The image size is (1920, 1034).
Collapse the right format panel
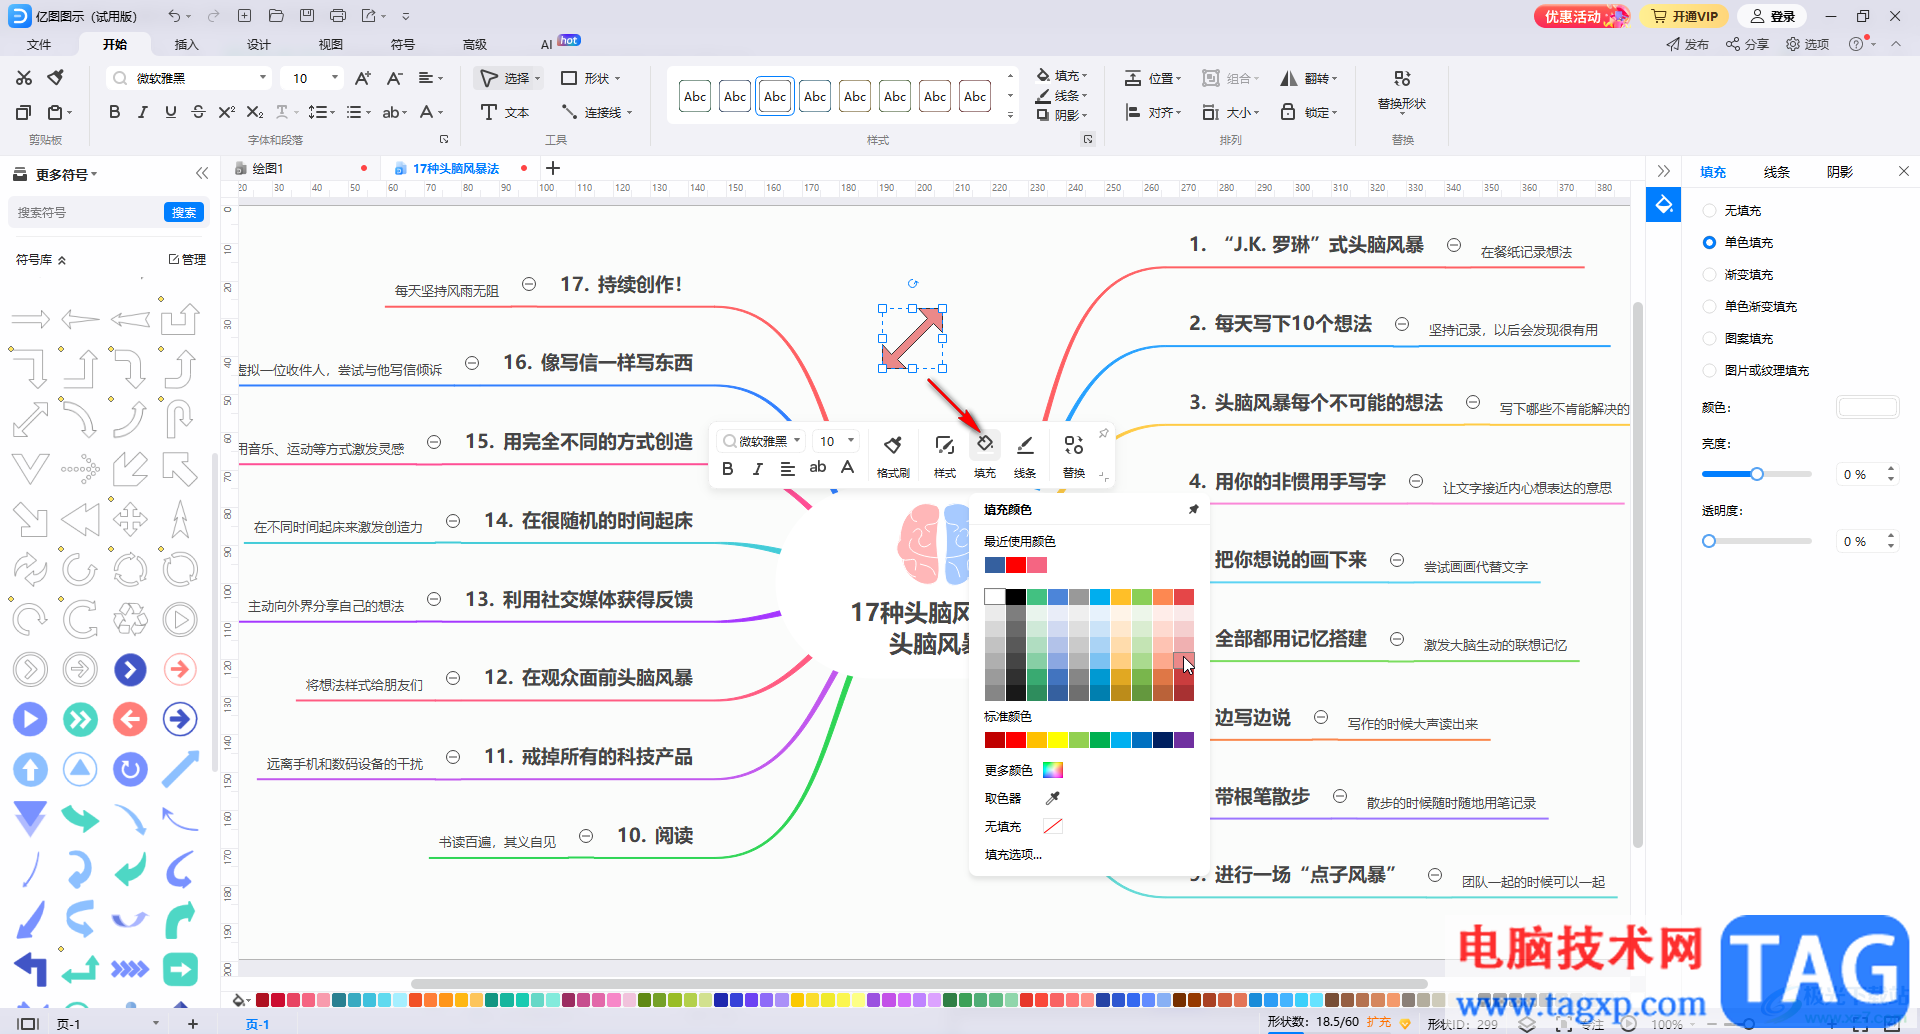(x=1663, y=171)
